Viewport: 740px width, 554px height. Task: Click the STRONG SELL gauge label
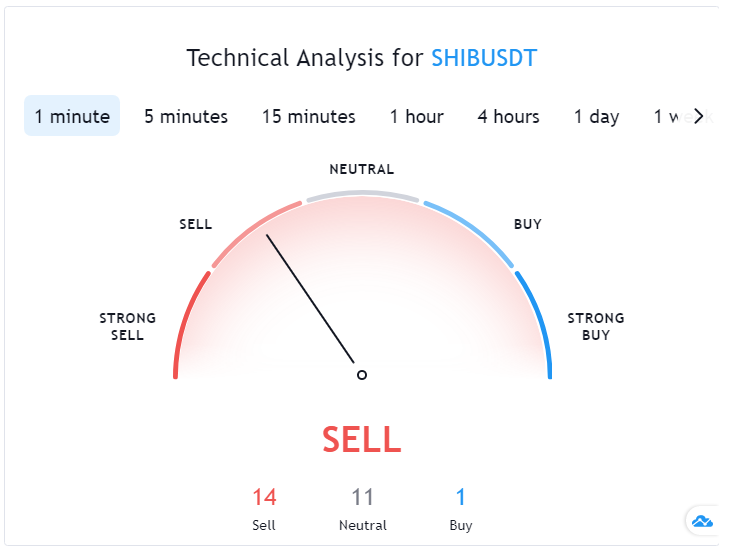pyautogui.click(x=127, y=327)
